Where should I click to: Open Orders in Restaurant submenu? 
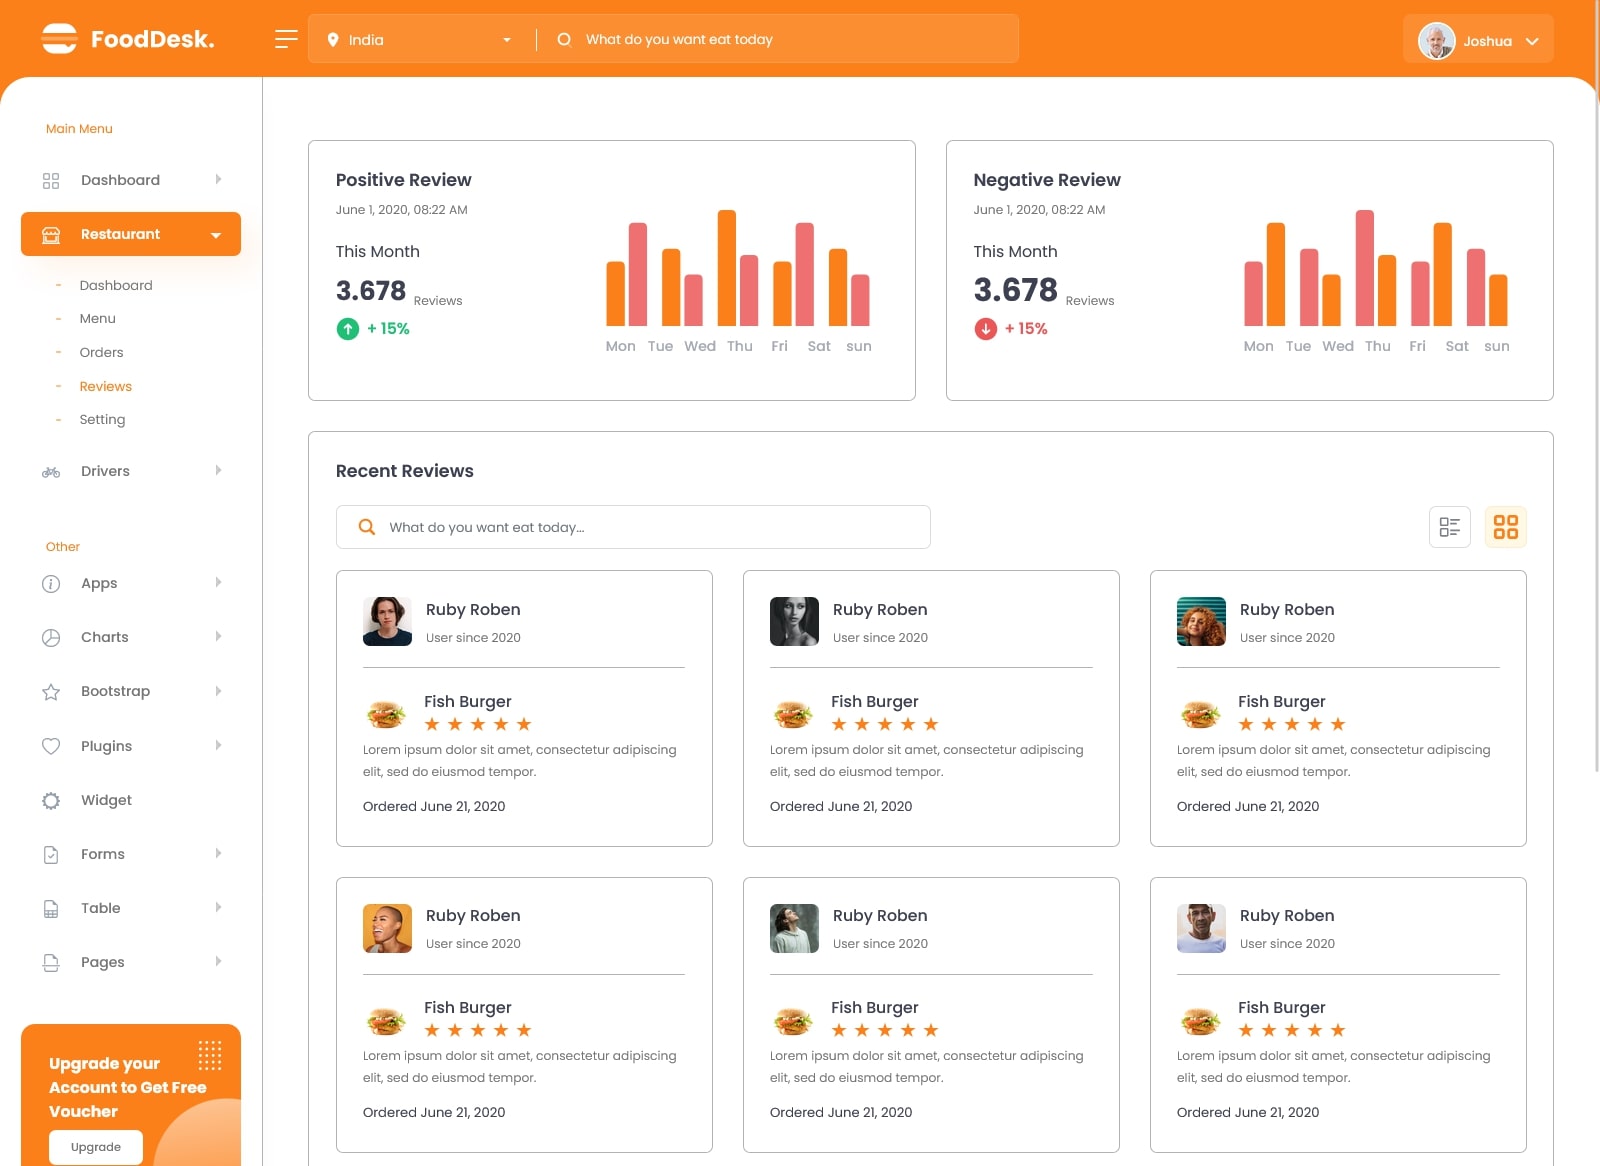coord(102,353)
